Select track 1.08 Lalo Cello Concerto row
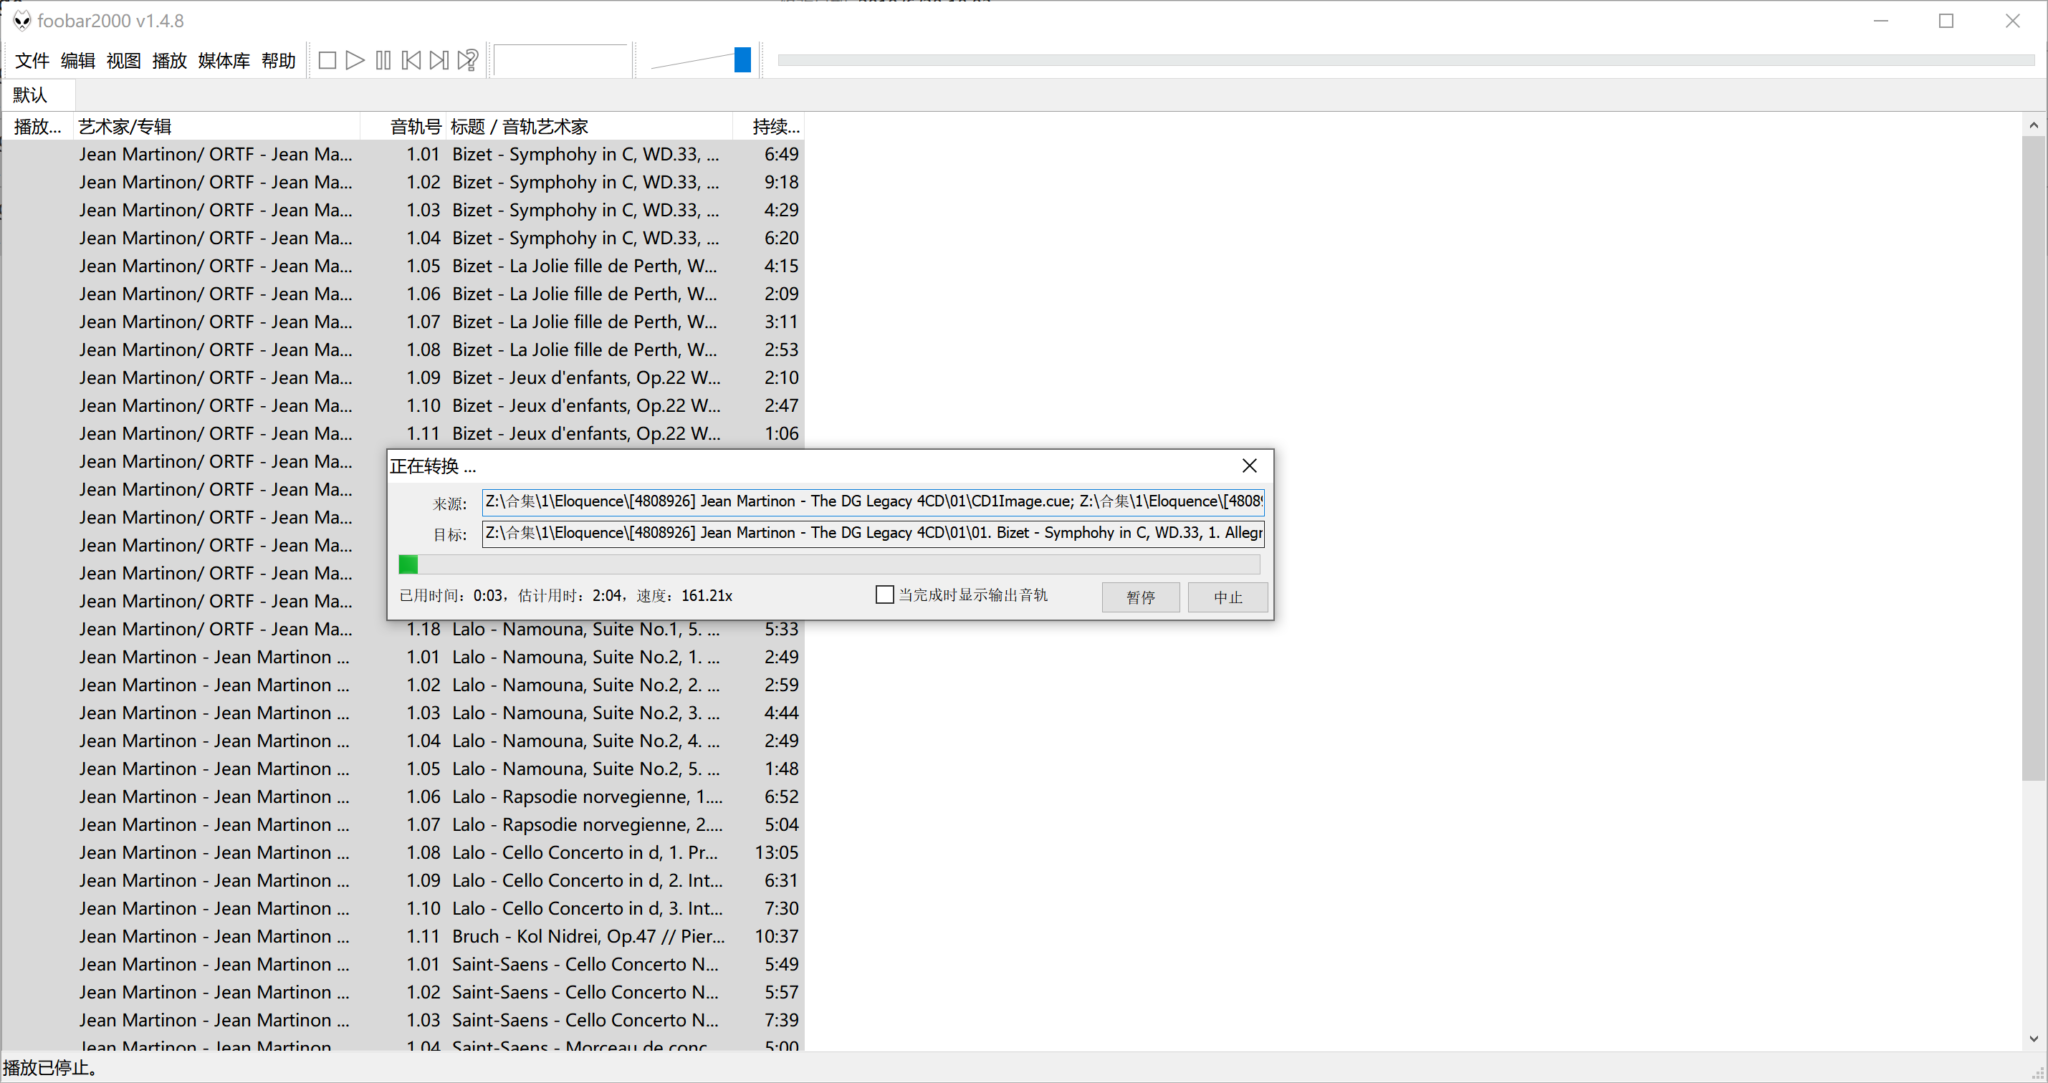The width and height of the screenshot is (2048, 1083). tap(403, 853)
